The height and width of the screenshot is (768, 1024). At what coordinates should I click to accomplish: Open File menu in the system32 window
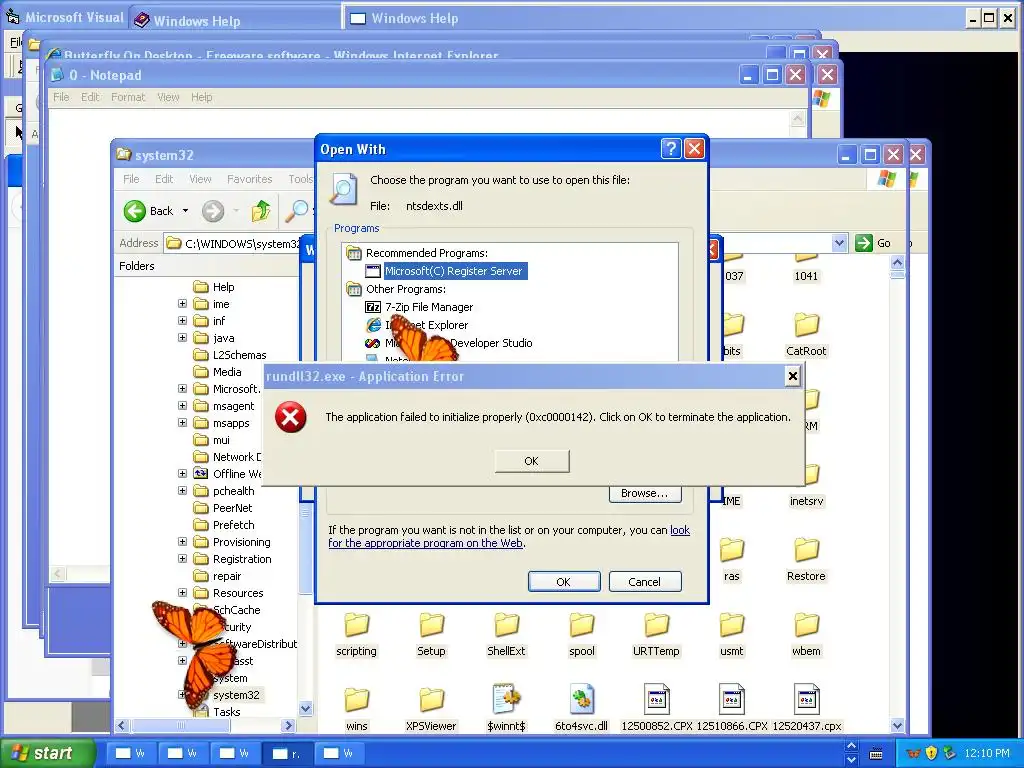point(131,179)
